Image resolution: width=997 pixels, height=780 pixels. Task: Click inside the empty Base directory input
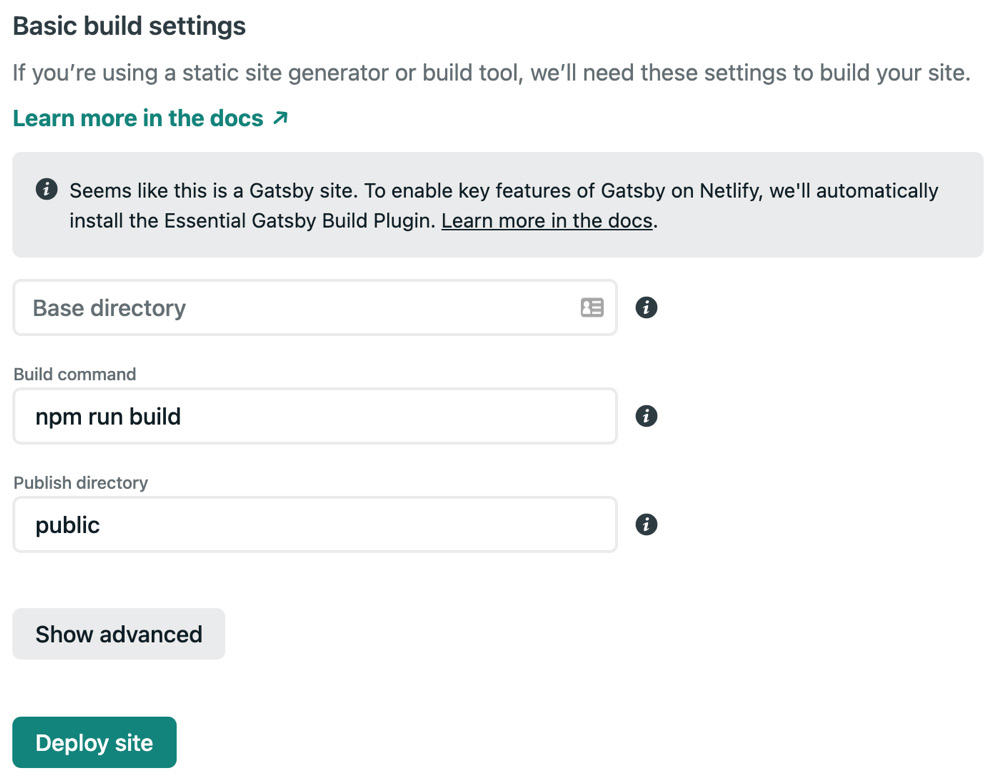pos(300,308)
